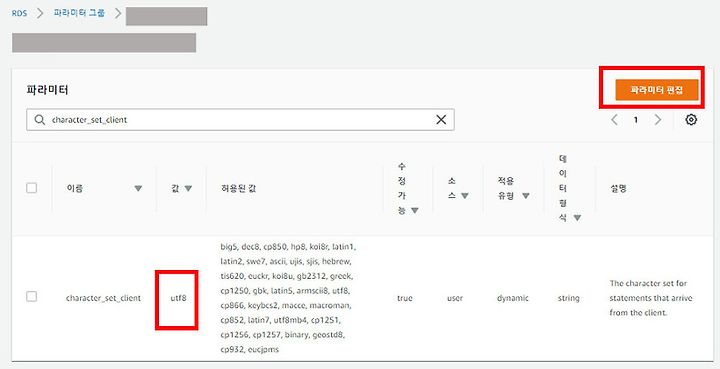Sort by 수정 가능 column arrow

coord(415,211)
